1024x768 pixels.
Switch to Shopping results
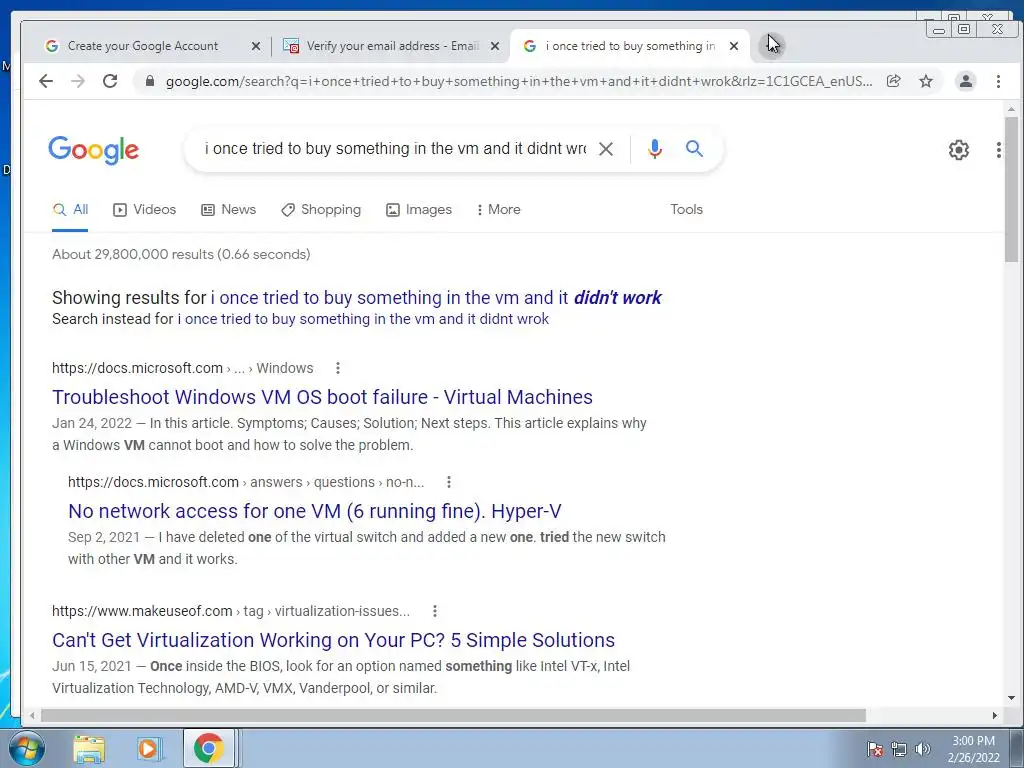coord(321,210)
